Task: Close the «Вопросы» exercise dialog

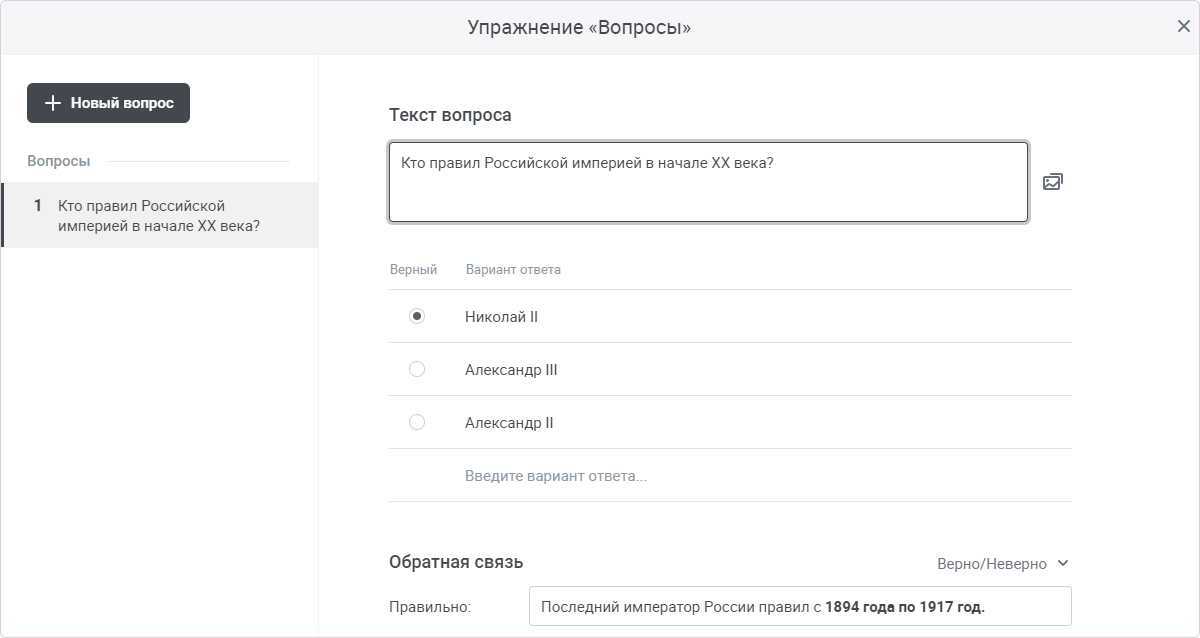Action: click(x=1183, y=27)
